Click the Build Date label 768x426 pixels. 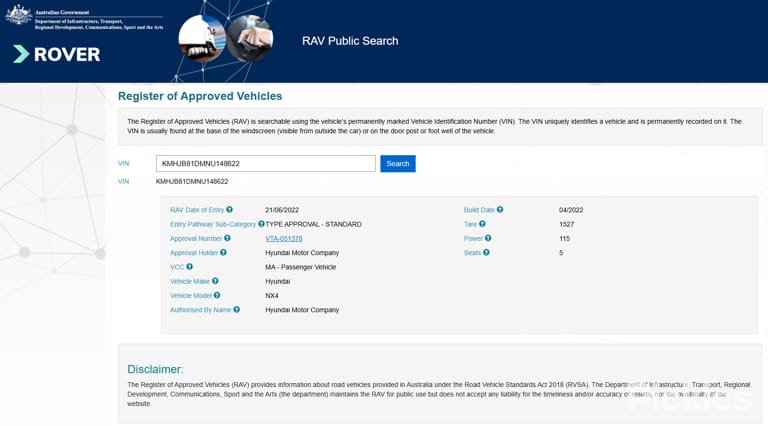tap(479, 210)
